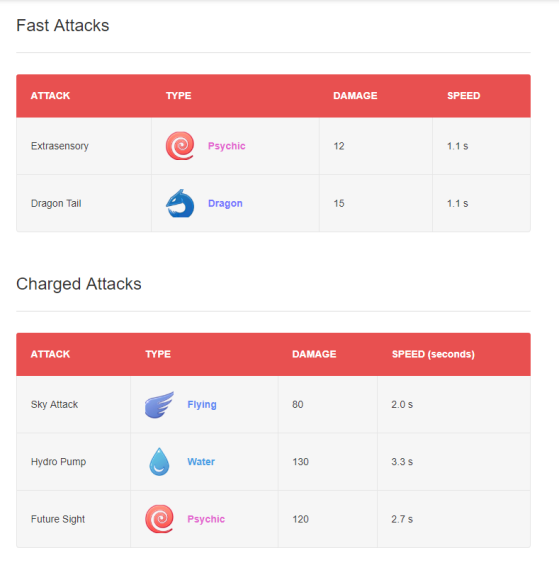Click the Fast Attacks heading
Image resolution: width=559 pixels, height=565 pixels.
click(x=63, y=26)
